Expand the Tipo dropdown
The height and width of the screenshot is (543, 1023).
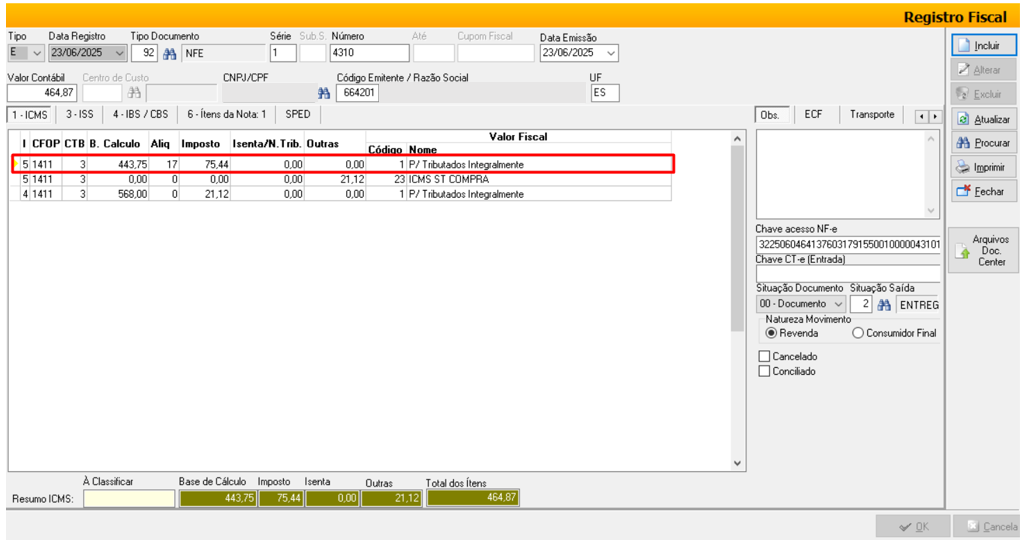point(37,53)
